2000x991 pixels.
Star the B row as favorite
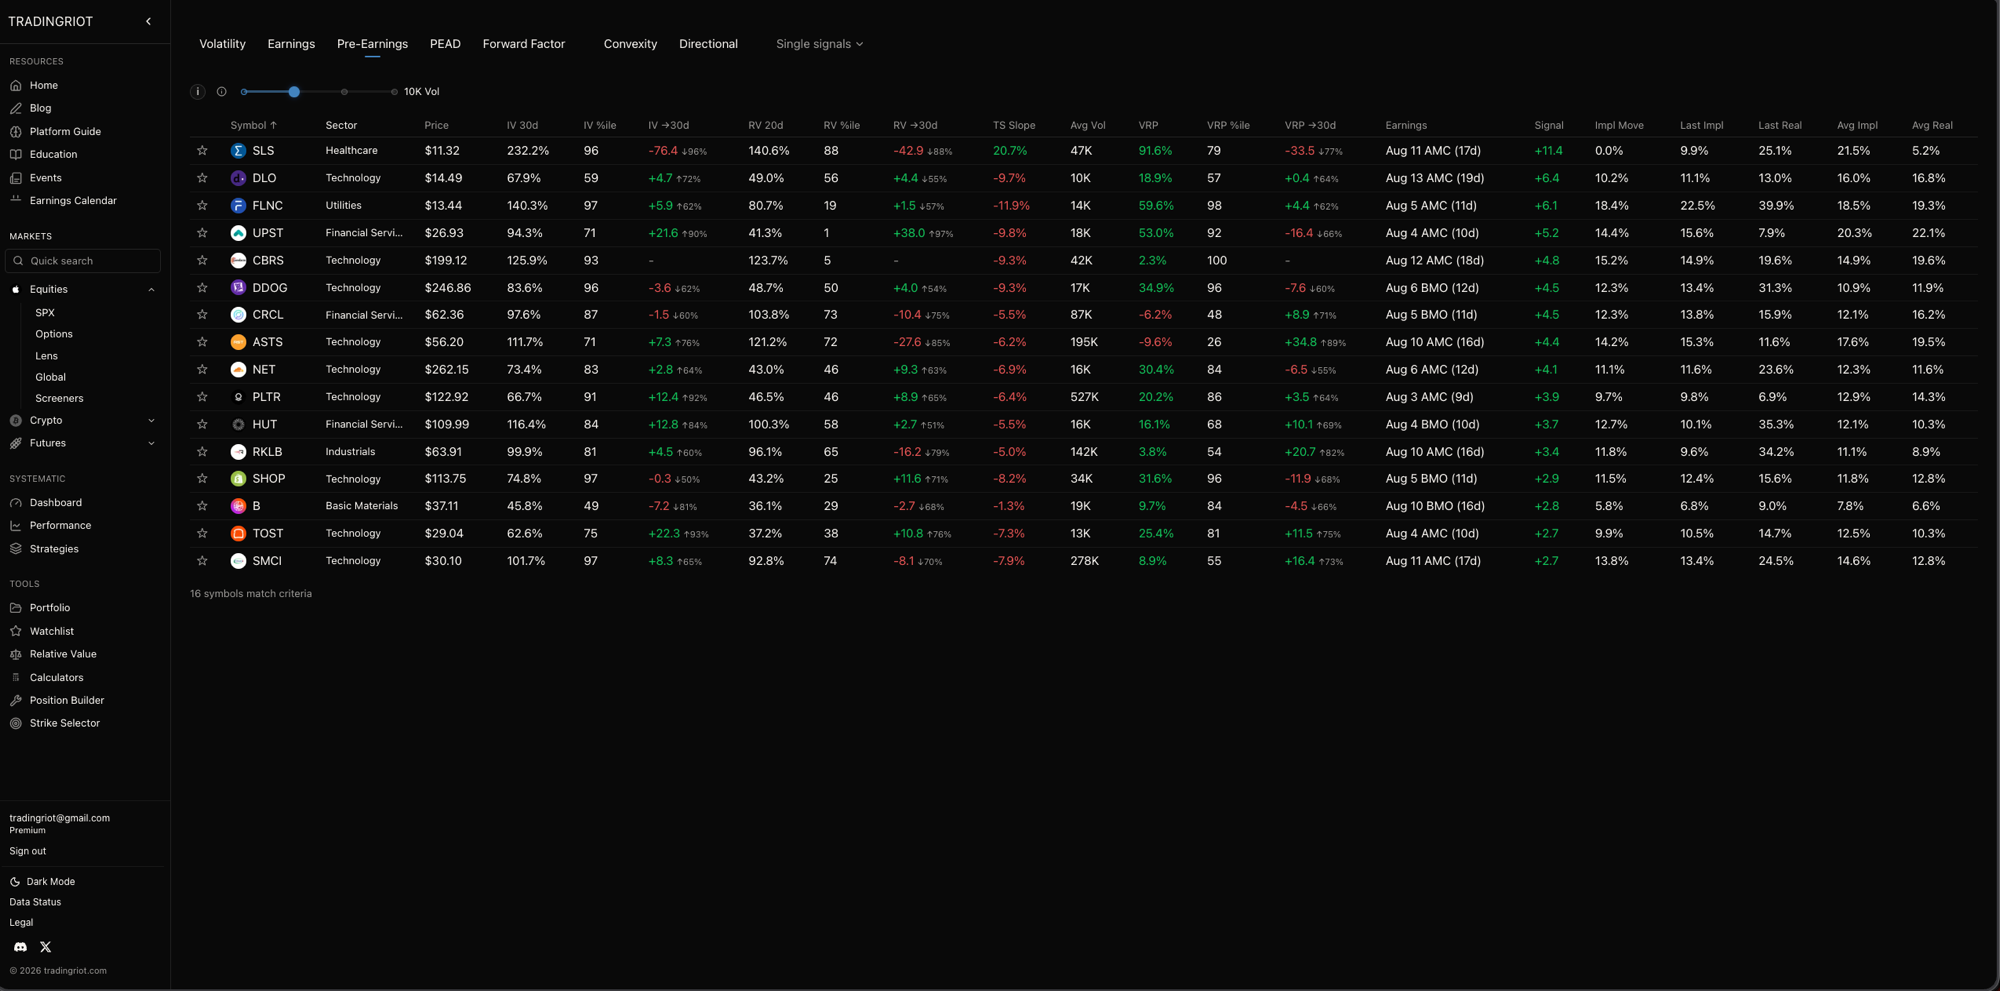click(202, 506)
